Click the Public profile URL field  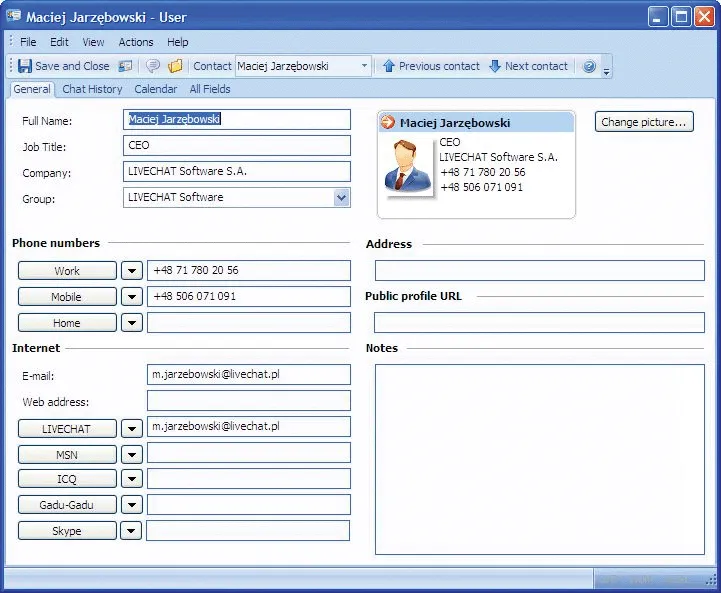coord(539,323)
